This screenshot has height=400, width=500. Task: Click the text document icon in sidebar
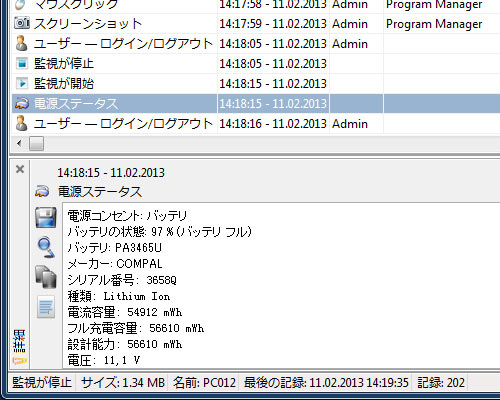coord(46,307)
